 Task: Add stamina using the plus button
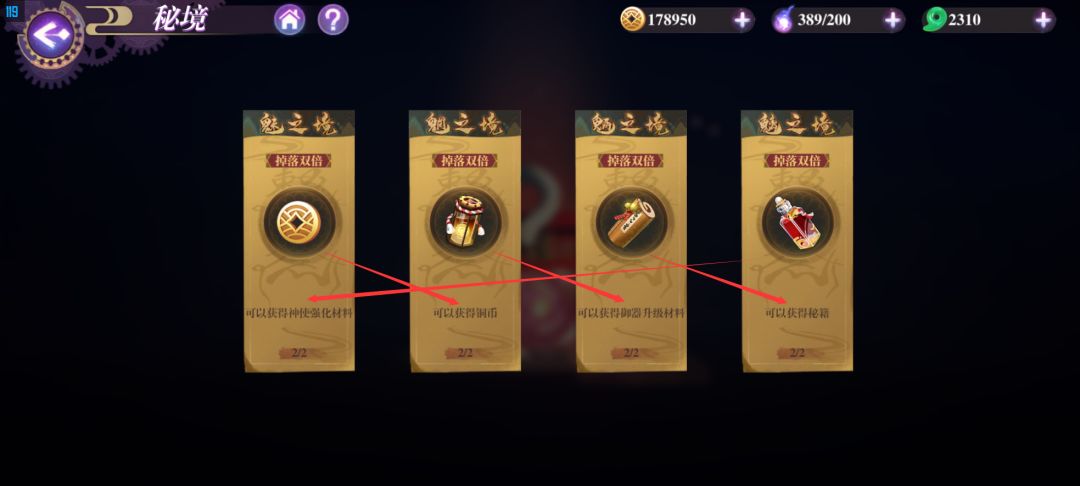click(893, 20)
